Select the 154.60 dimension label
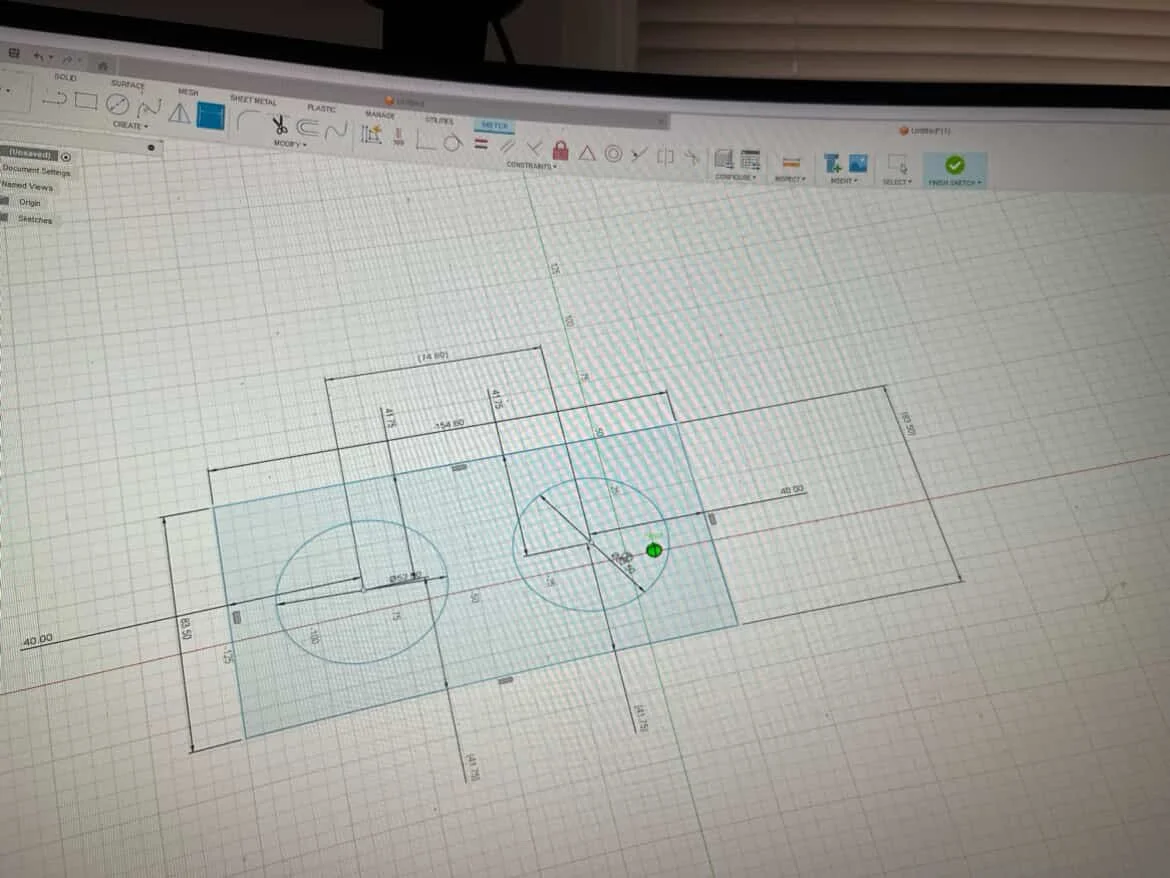Image resolution: width=1170 pixels, height=878 pixels. pyautogui.click(x=450, y=424)
